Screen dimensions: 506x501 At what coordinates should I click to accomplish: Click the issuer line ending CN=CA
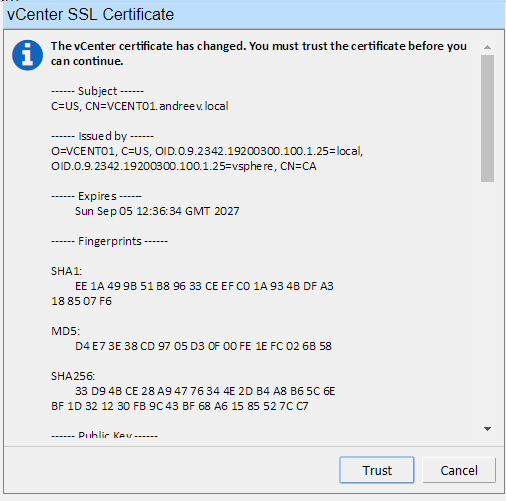click(184, 166)
